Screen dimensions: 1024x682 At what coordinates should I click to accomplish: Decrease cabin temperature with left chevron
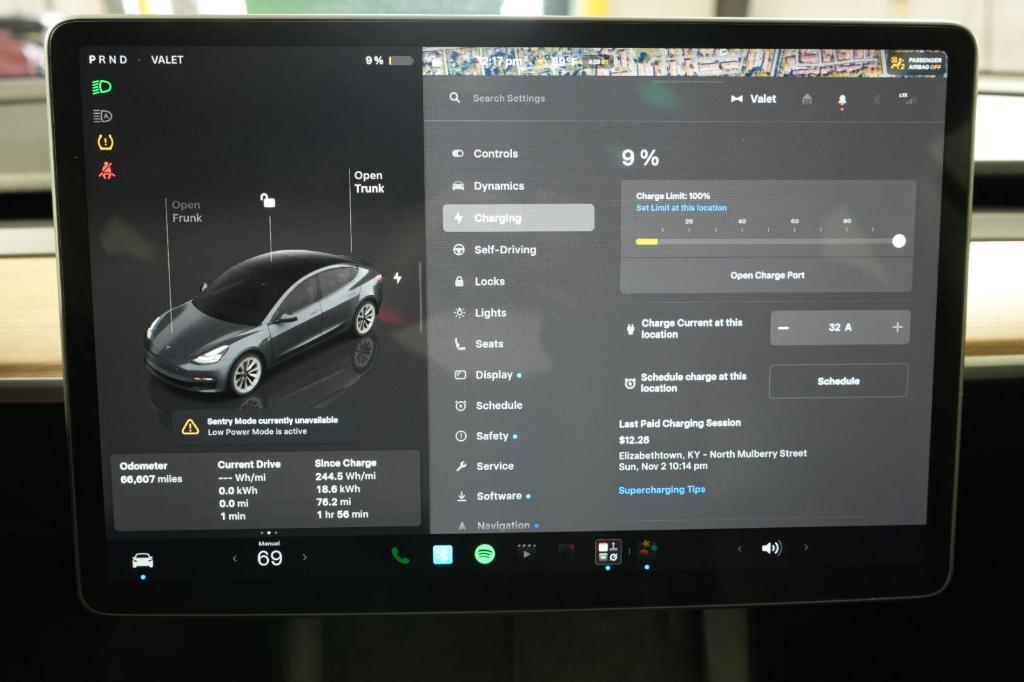click(235, 558)
